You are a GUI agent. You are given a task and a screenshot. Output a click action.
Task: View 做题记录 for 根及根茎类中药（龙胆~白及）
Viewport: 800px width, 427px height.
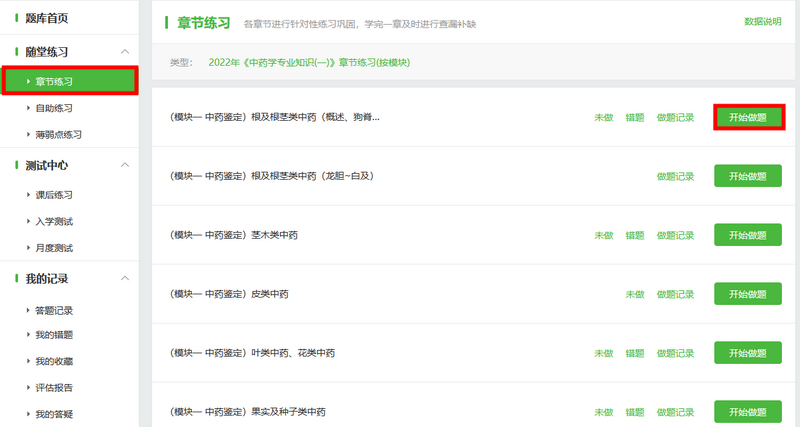pos(675,176)
